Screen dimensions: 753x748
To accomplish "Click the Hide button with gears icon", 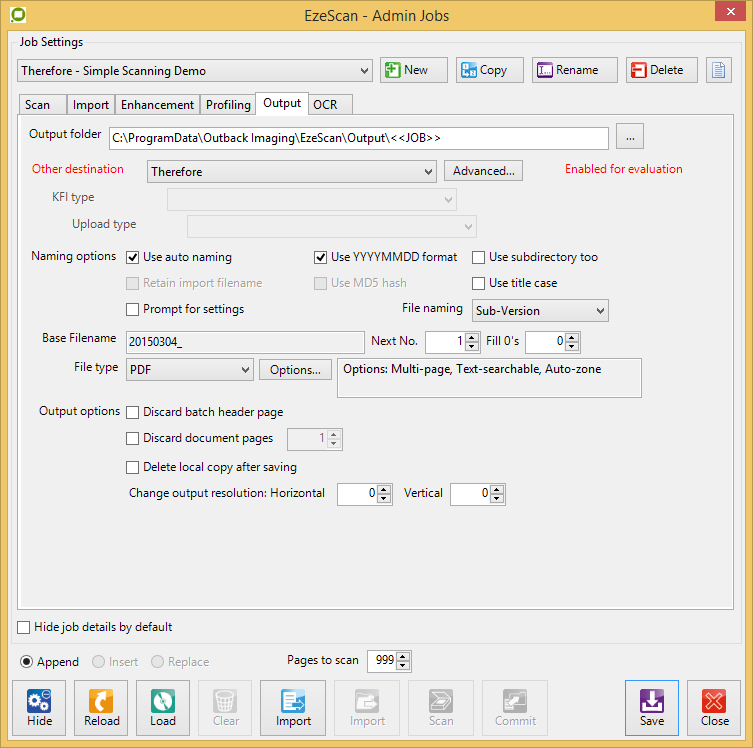I will point(40,708).
